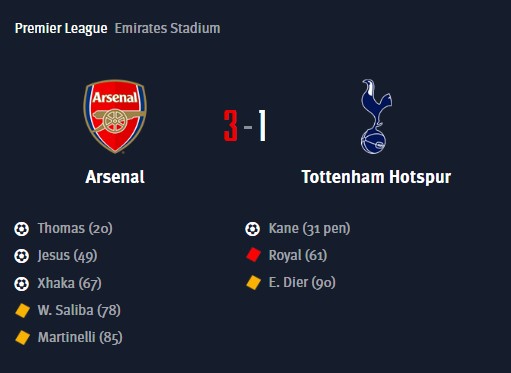Click the Arsenal club crest
511x373 pixels.
pos(115,116)
